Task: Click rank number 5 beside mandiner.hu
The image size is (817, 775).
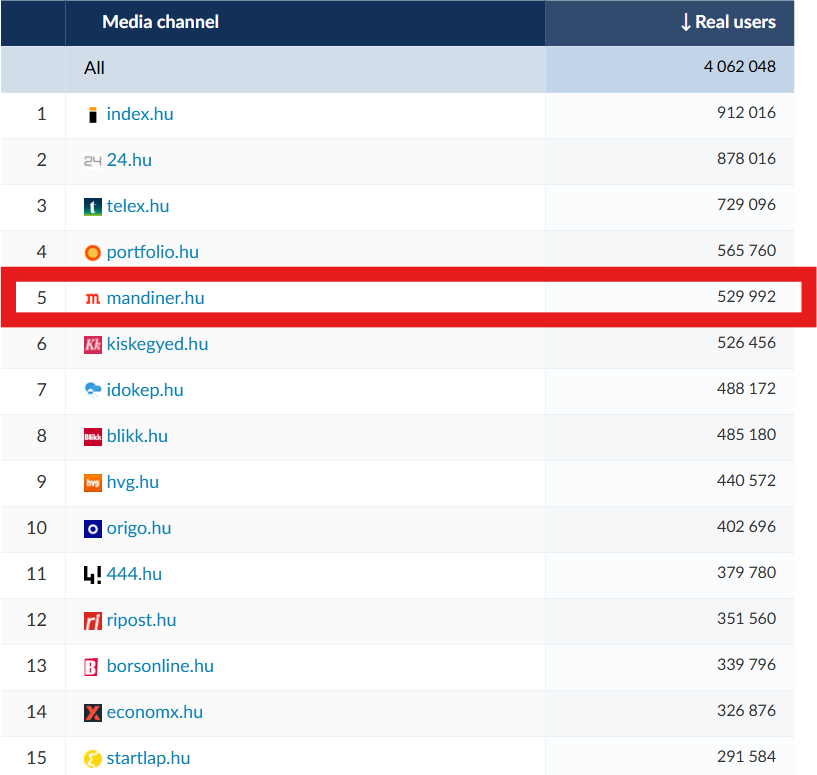Action: click(x=42, y=298)
